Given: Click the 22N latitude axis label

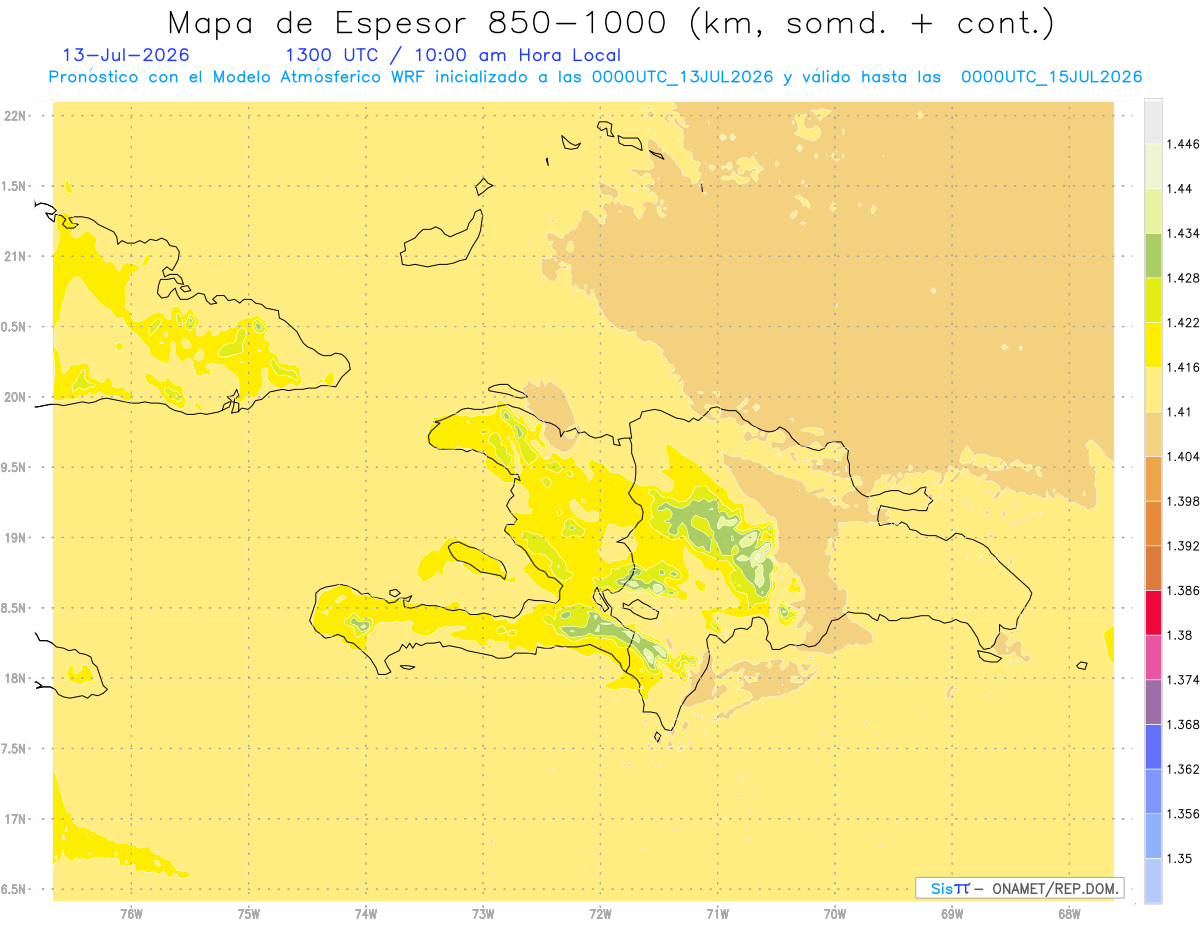Looking at the screenshot, I should [x=14, y=116].
